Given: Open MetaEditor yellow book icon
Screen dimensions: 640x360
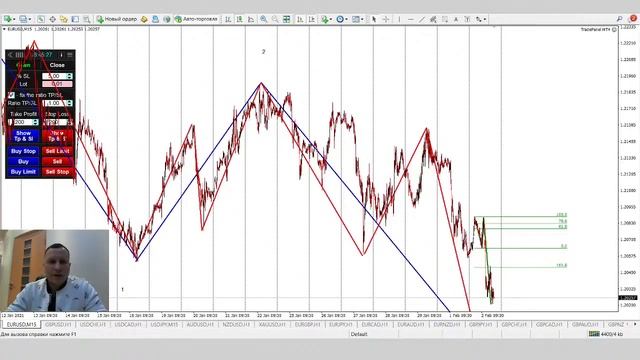Looking at the screenshot, I should coord(144,19).
